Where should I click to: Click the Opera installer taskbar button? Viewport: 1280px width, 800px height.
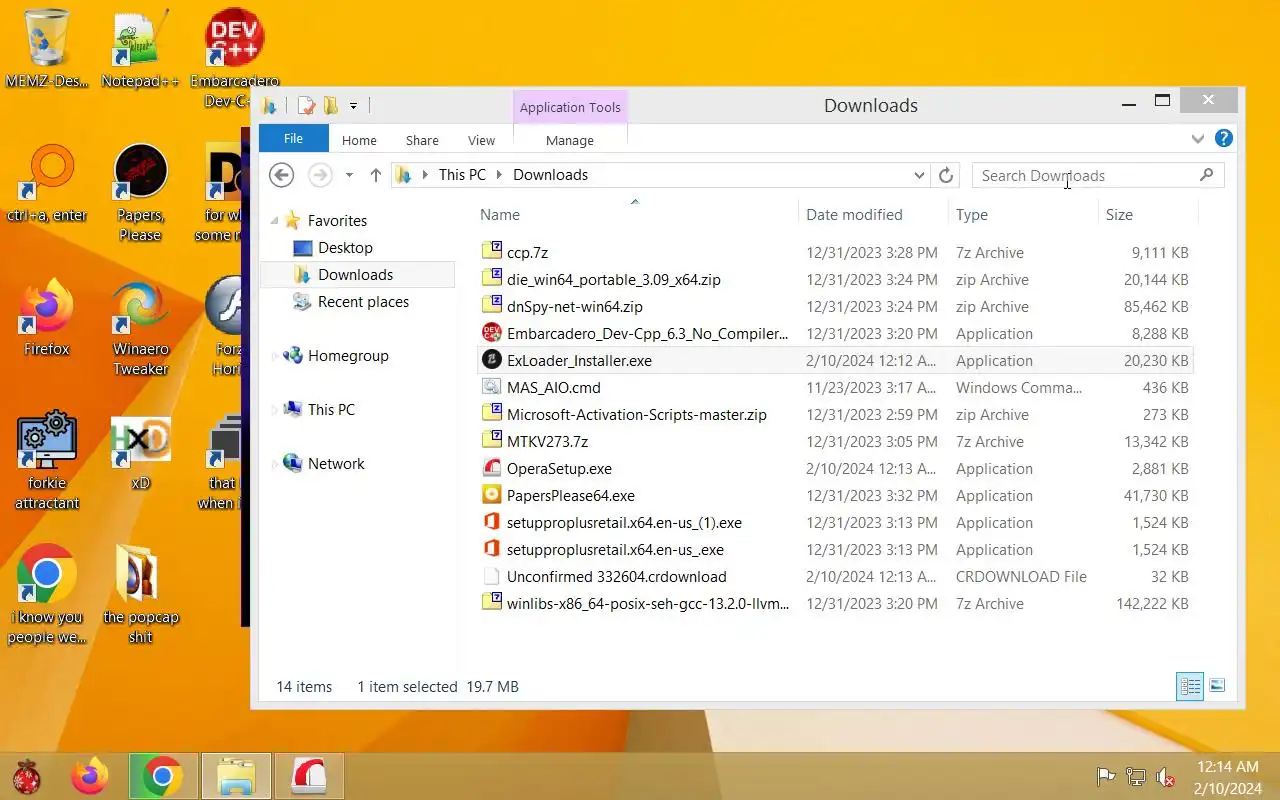[310, 776]
